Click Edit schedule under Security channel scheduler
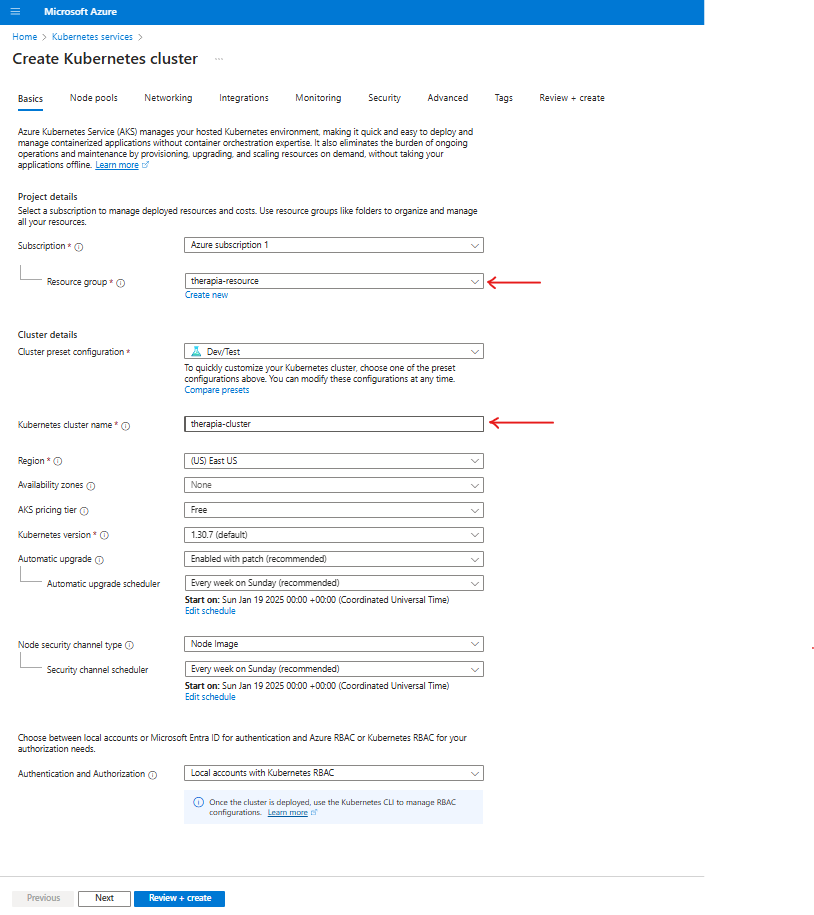The height and width of the screenshot is (915, 814). [x=210, y=697]
